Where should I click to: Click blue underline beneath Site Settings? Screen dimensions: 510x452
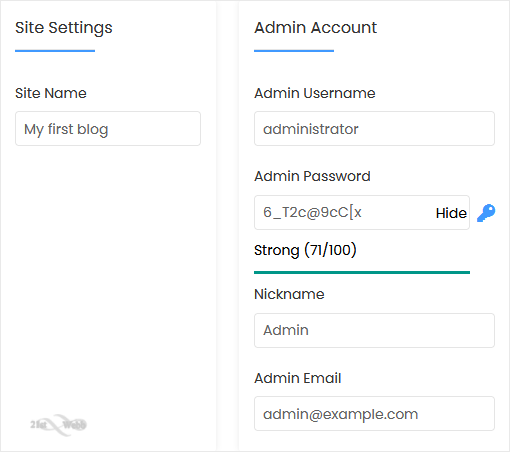(x=55, y=51)
